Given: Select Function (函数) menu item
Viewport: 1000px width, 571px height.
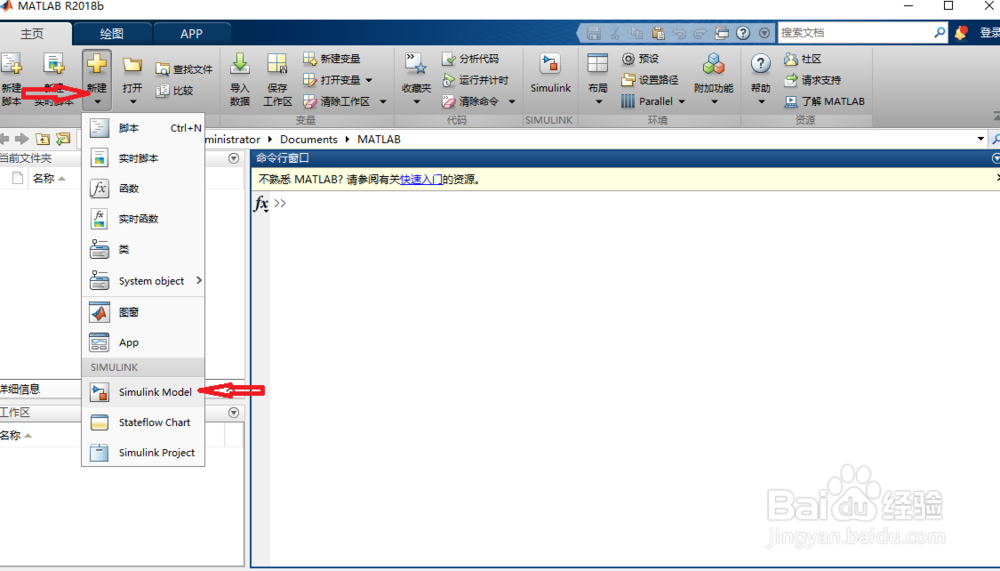Looking at the screenshot, I should [143, 188].
